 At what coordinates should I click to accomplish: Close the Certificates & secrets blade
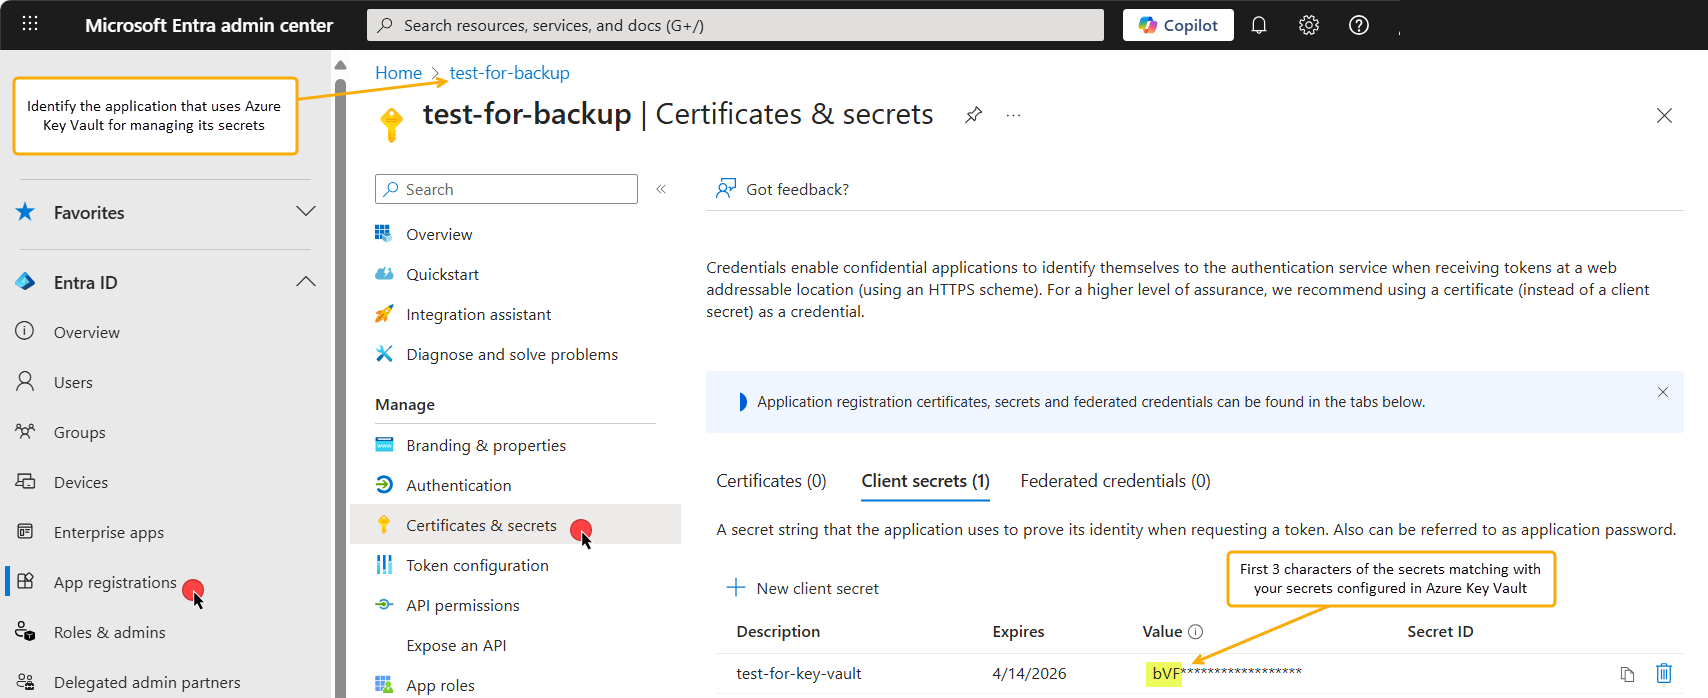tap(1664, 116)
